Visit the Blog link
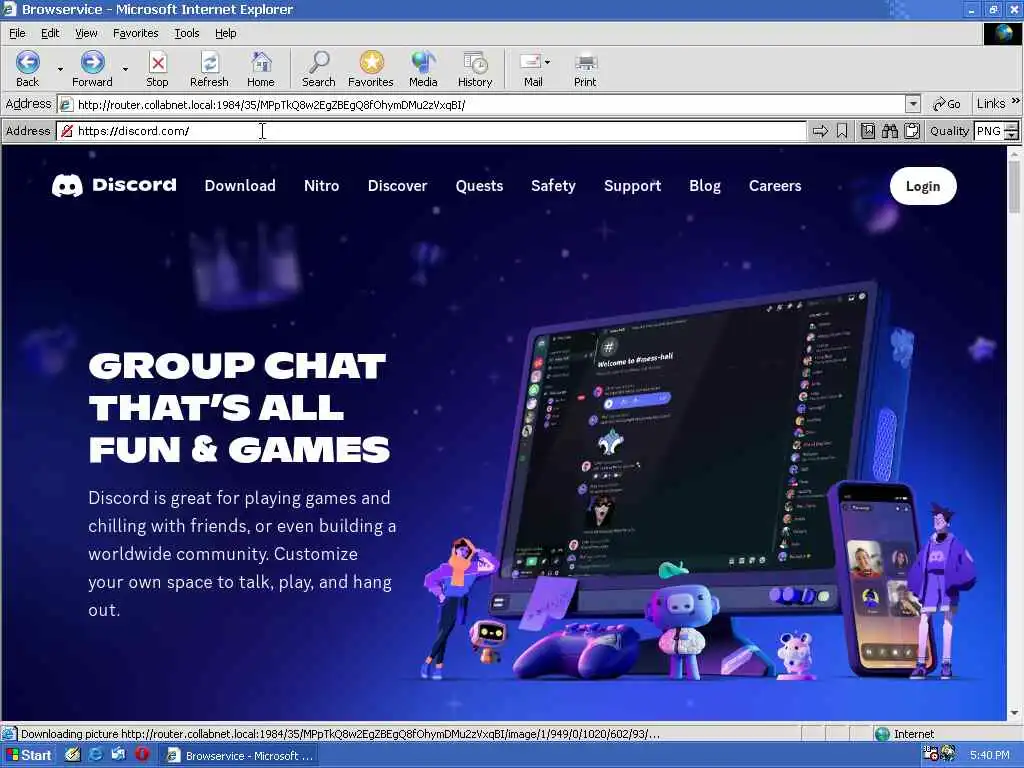Viewport: 1024px width, 768px height. tap(705, 186)
